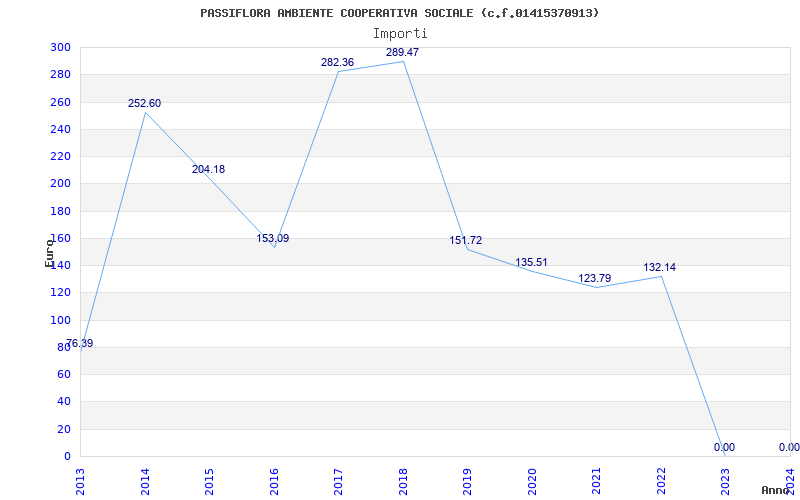Click the 140 y-axis tick label
This screenshot has width=800, height=500.
tap(60, 265)
